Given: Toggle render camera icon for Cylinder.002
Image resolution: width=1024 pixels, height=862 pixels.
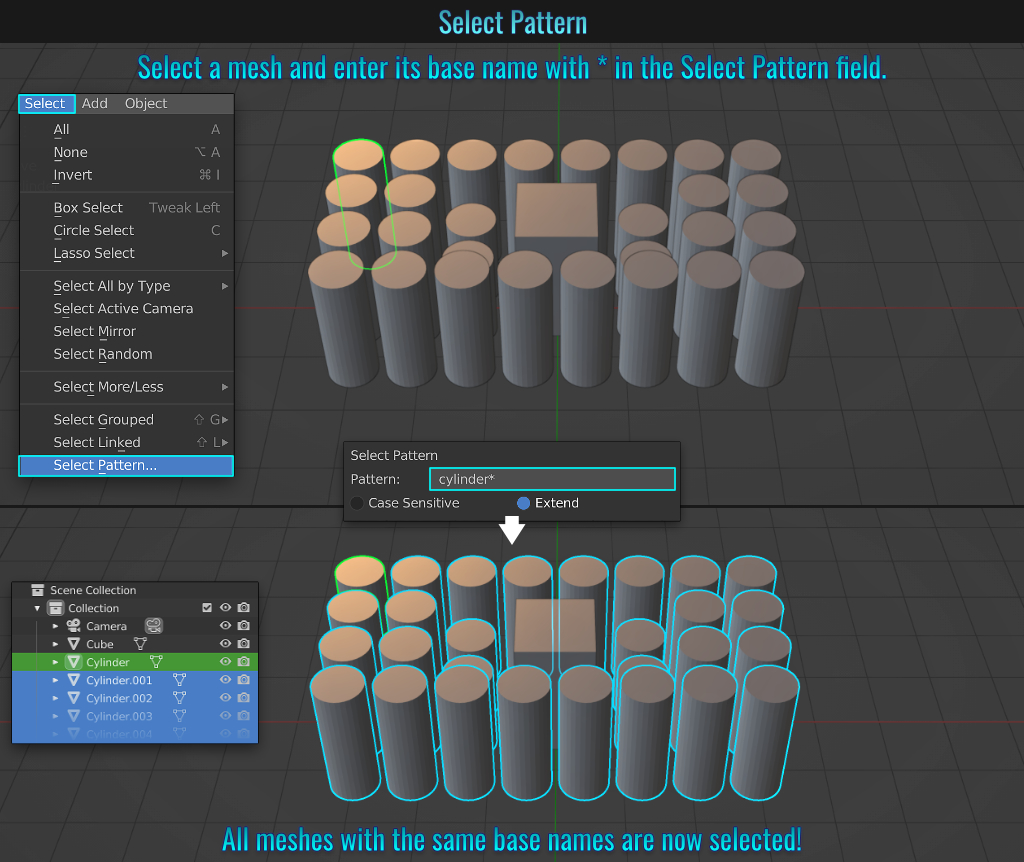Looking at the screenshot, I should click(x=244, y=697).
